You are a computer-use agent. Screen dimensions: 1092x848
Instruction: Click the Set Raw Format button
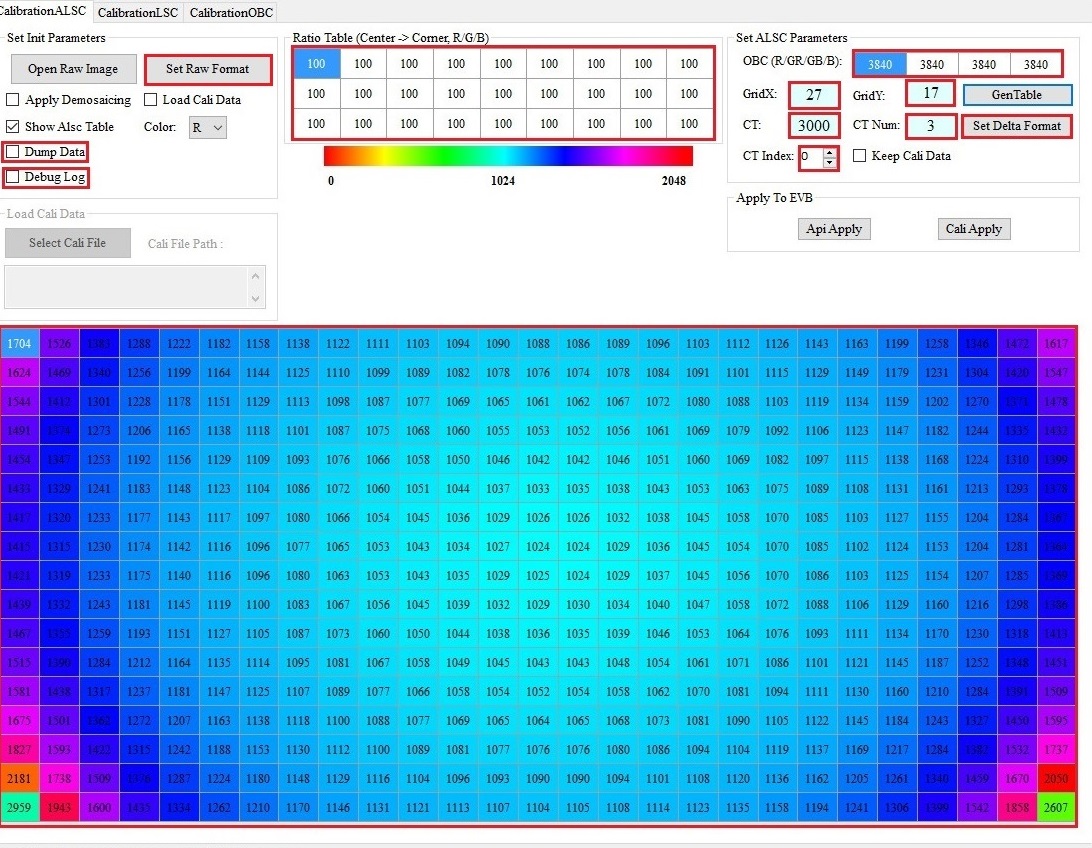point(208,69)
